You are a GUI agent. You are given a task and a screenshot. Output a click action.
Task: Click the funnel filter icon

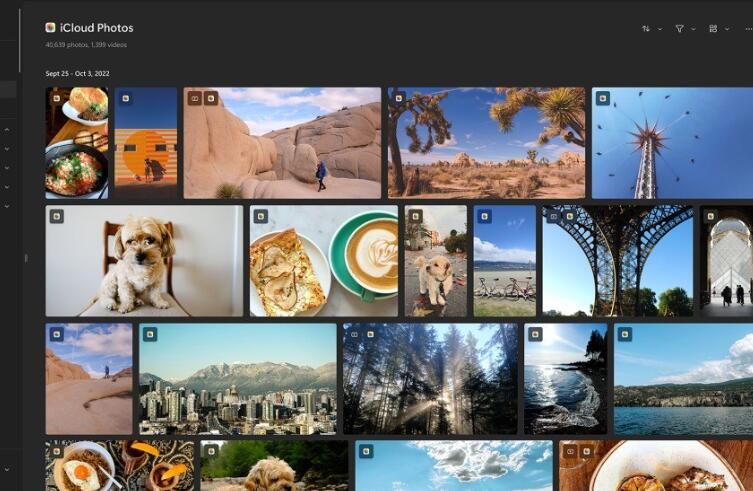(x=680, y=29)
